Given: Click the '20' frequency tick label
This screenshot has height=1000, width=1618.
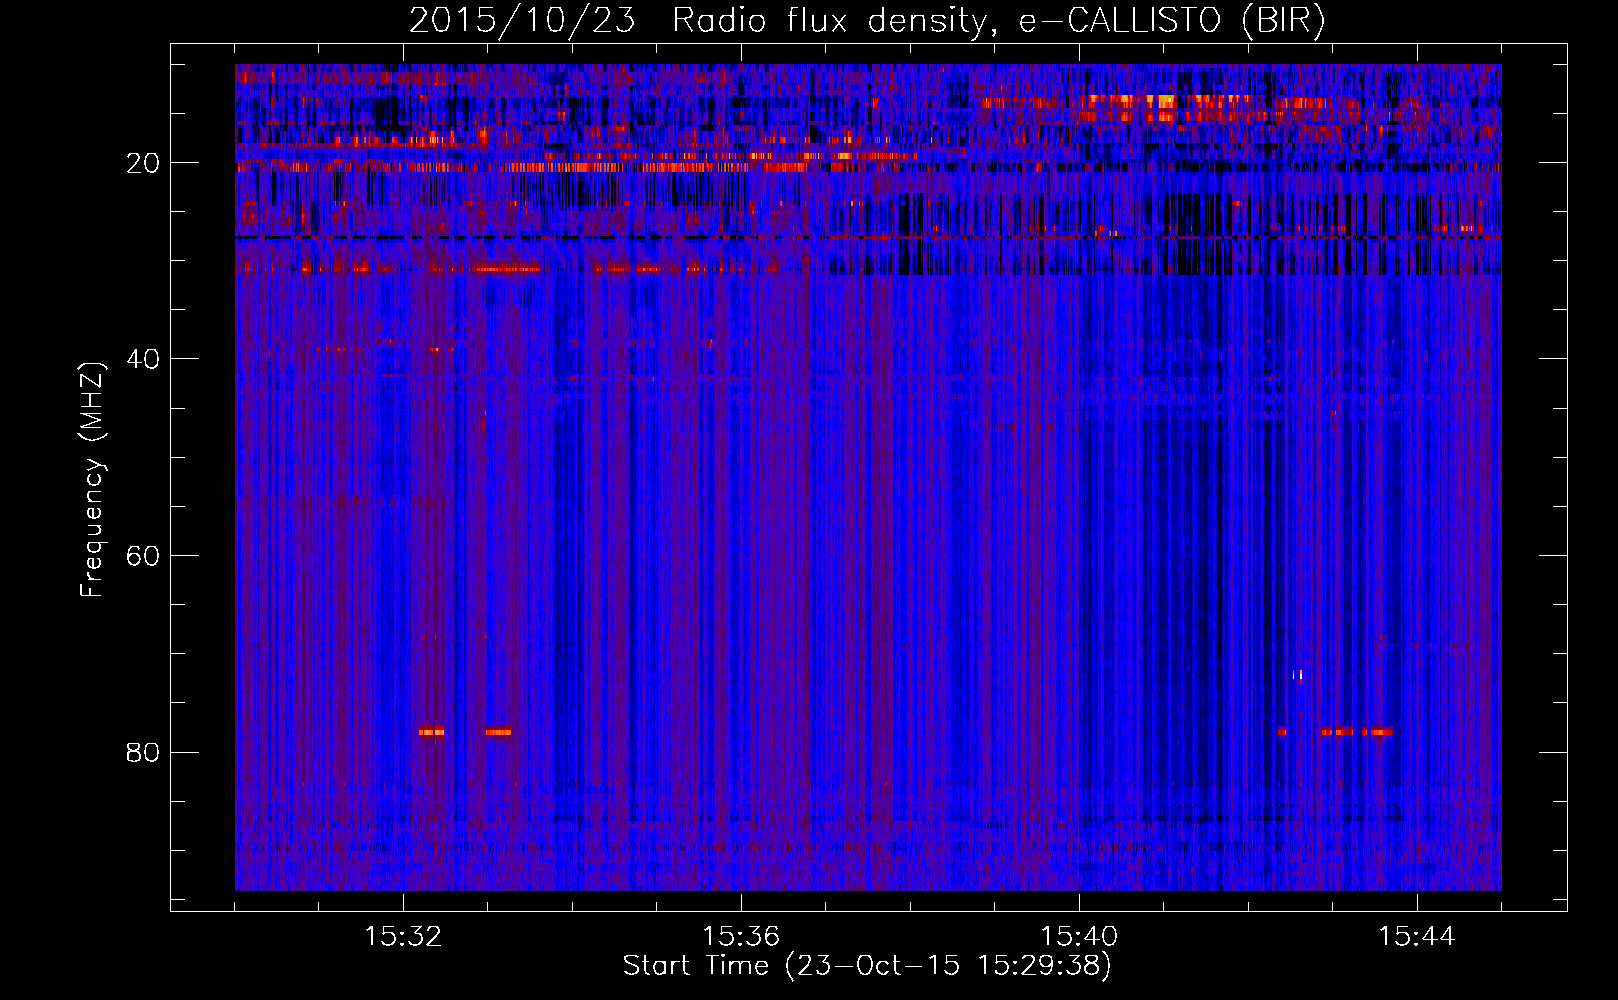Looking at the screenshot, I should coord(143,163).
